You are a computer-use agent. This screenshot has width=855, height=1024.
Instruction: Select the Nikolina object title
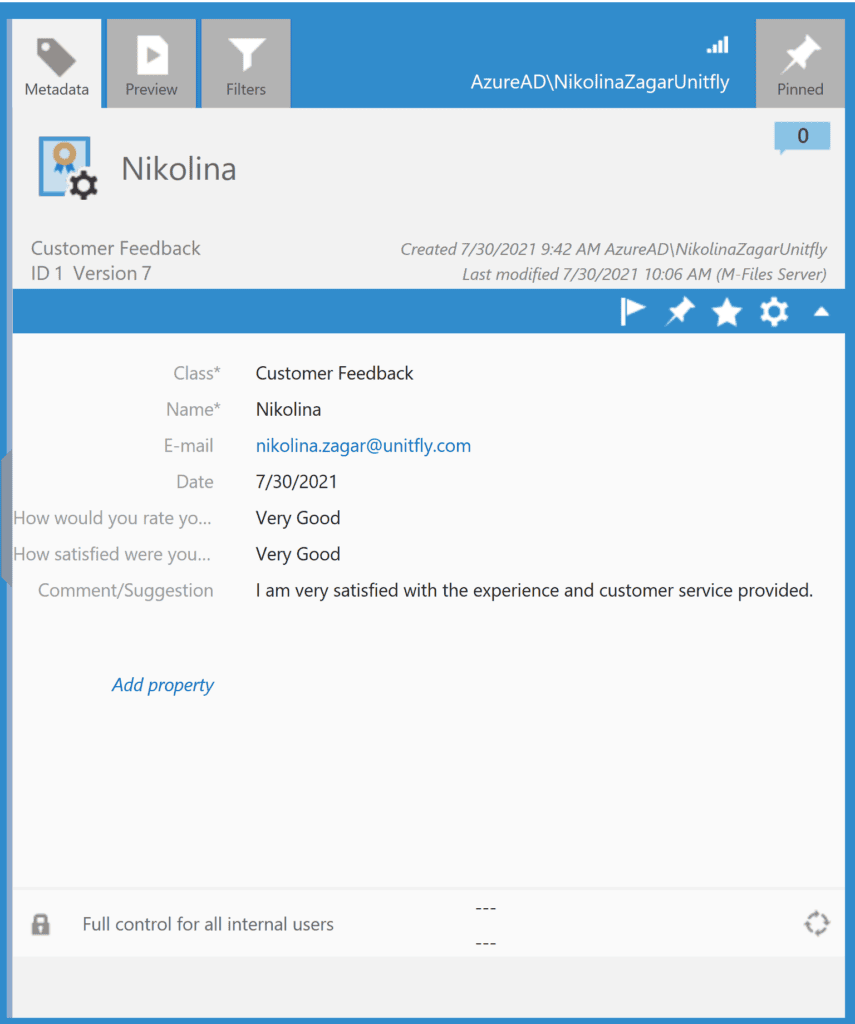click(179, 169)
